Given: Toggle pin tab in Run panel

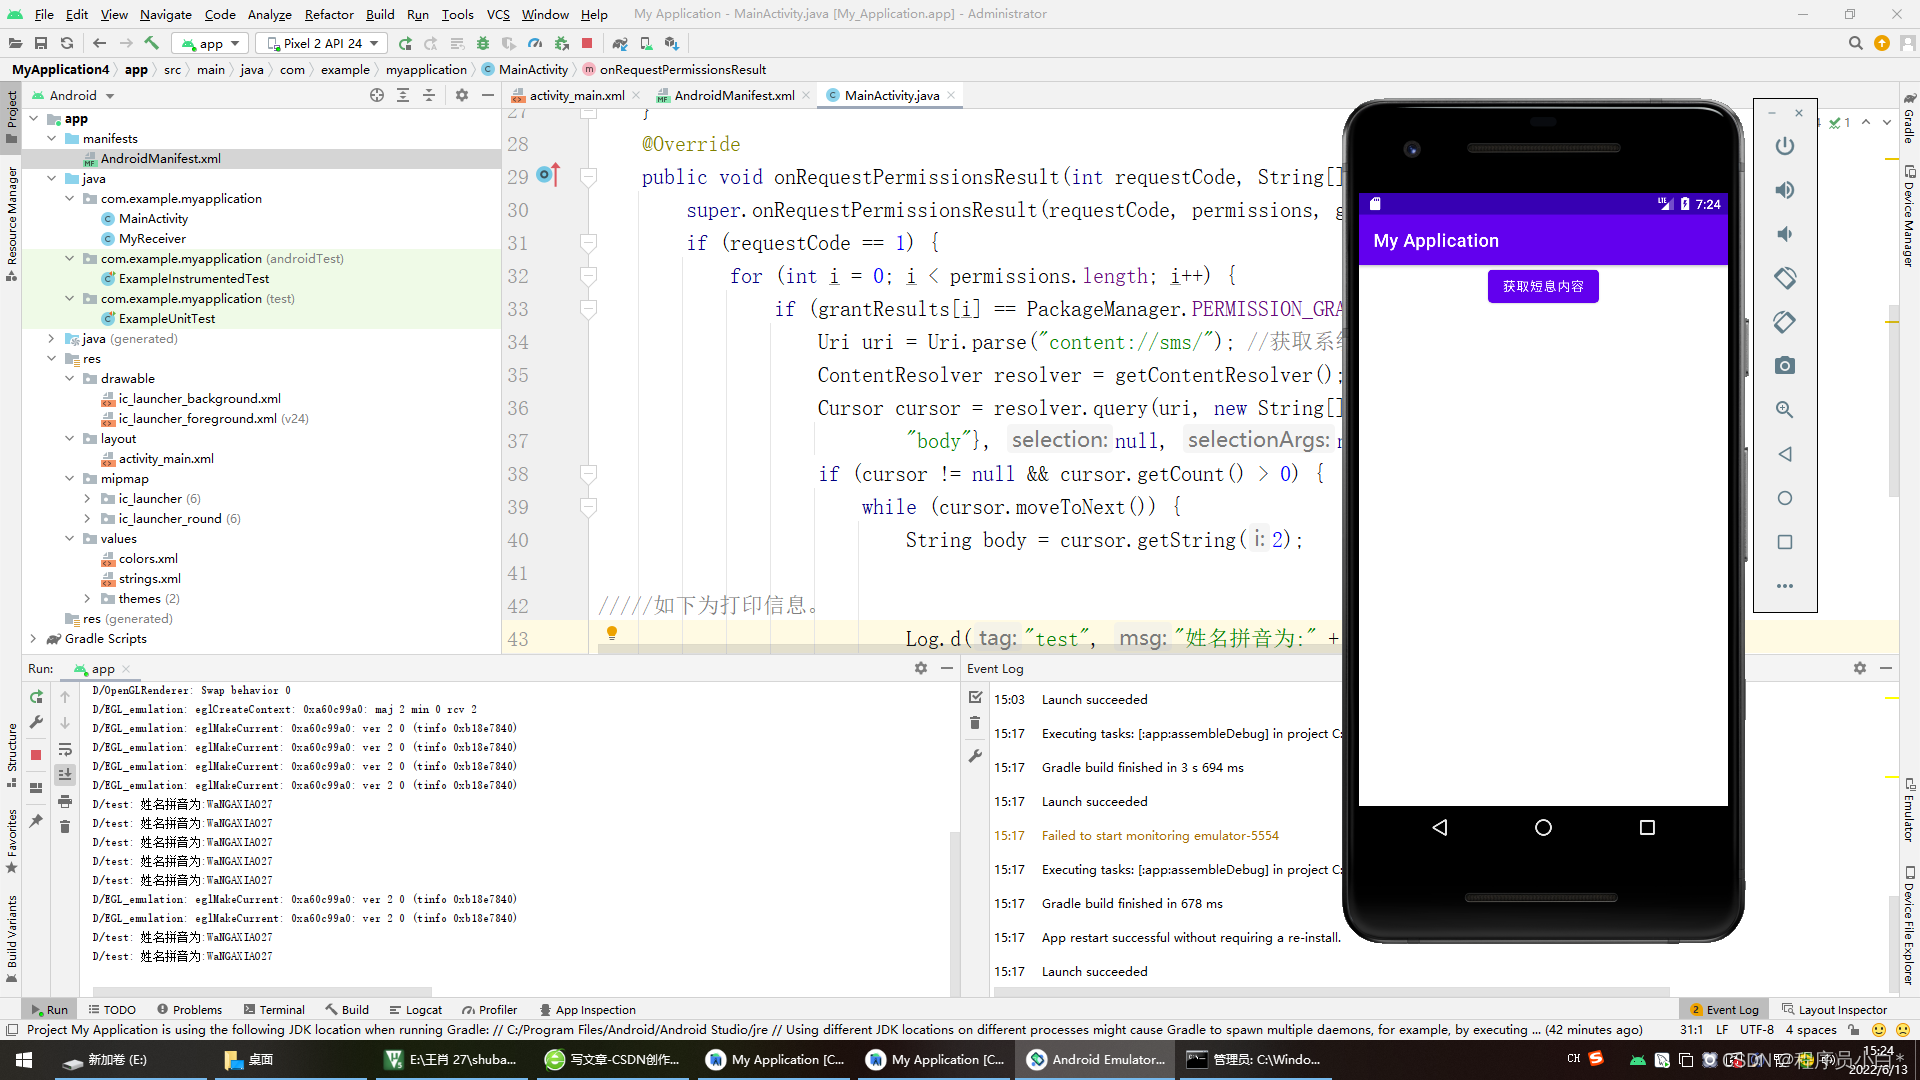Looking at the screenshot, I should pos(36,821).
